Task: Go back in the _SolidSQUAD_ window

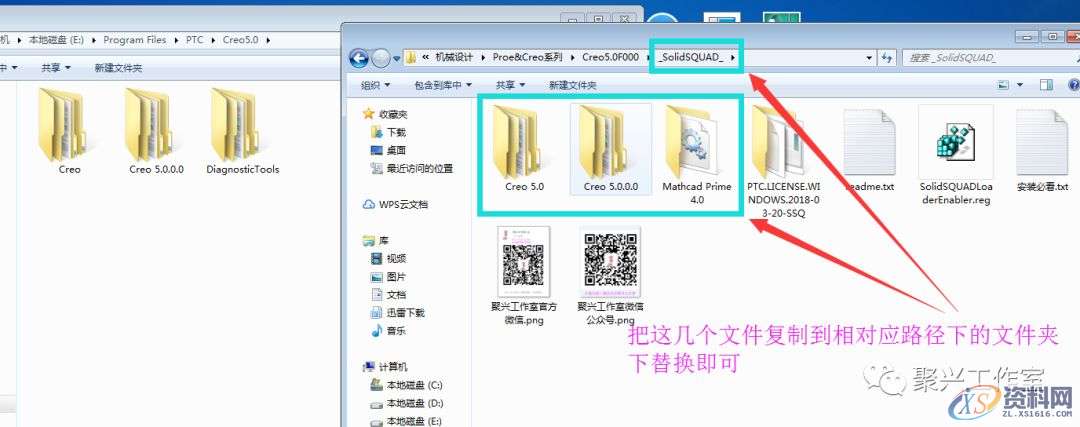Action: [358, 59]
